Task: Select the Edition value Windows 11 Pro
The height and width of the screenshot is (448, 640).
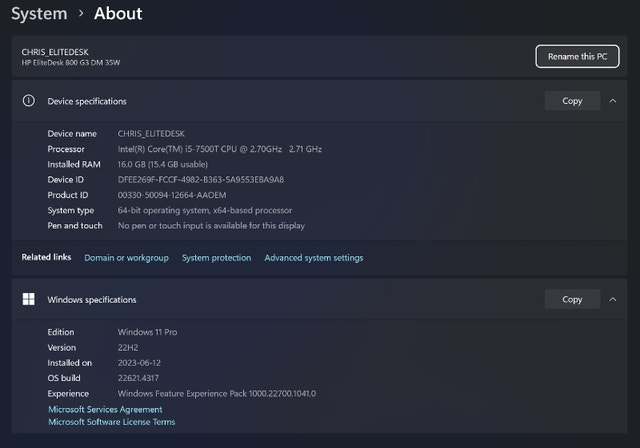Action: pyautogui.click(x=147, y=332)
